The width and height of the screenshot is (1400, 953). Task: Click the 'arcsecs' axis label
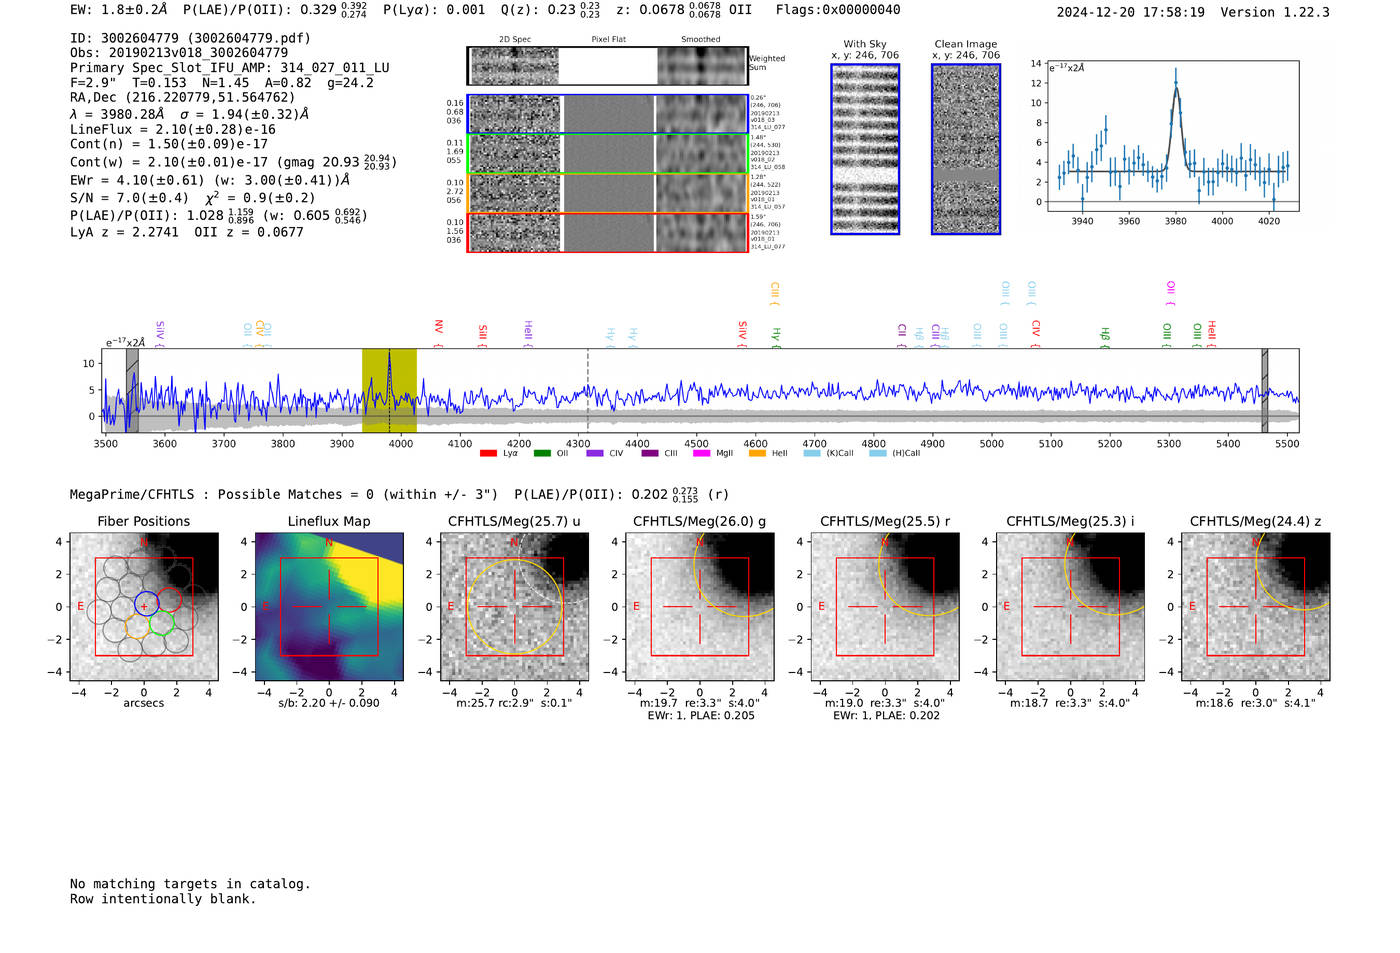(144, 703)
